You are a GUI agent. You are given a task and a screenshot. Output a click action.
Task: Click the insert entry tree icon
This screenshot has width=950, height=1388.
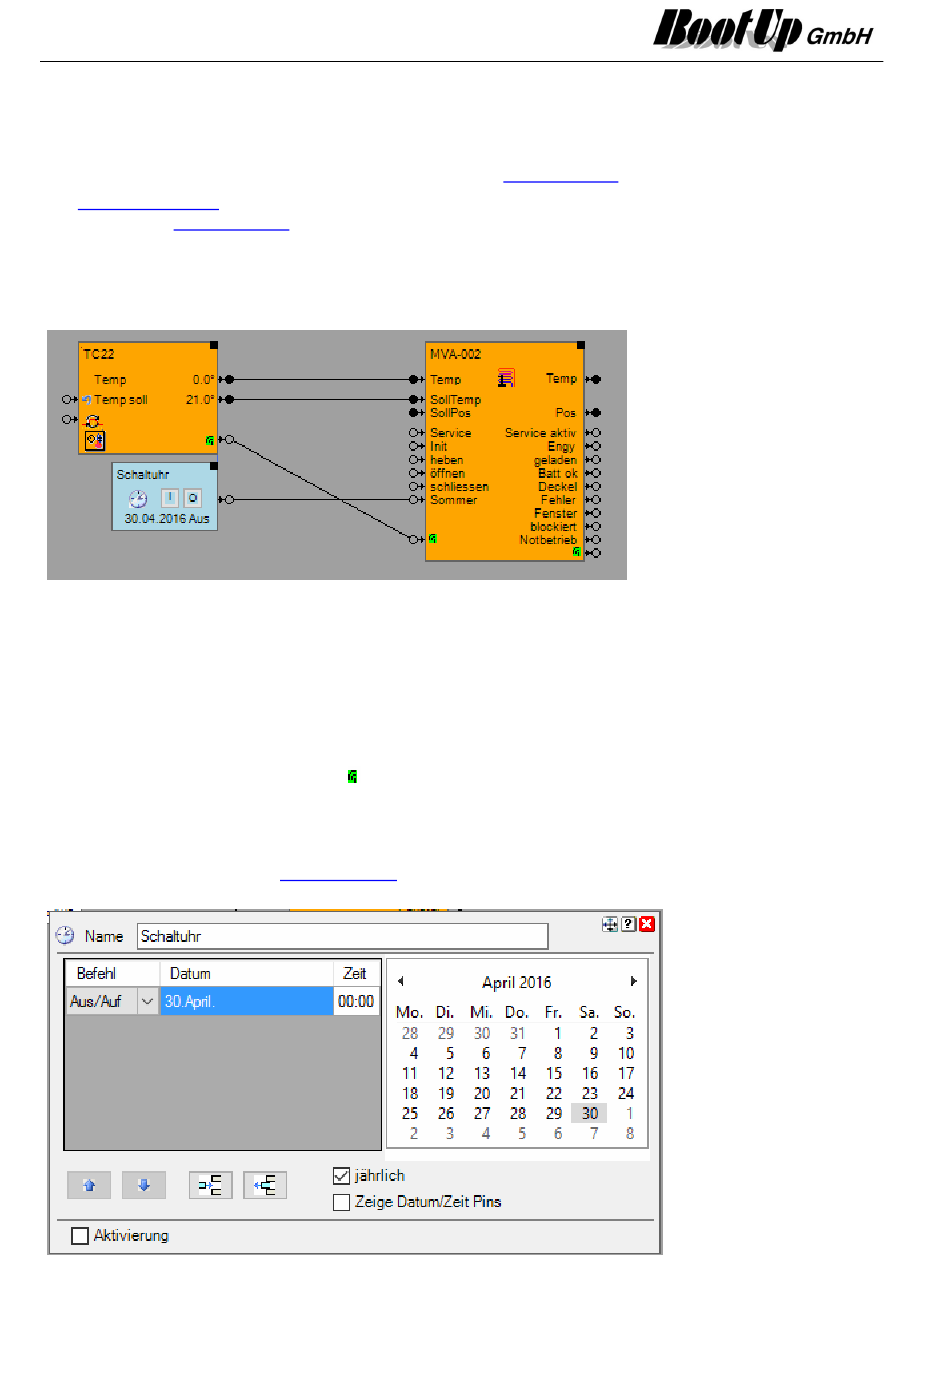pyautogui.click(x=211, y=1185)
